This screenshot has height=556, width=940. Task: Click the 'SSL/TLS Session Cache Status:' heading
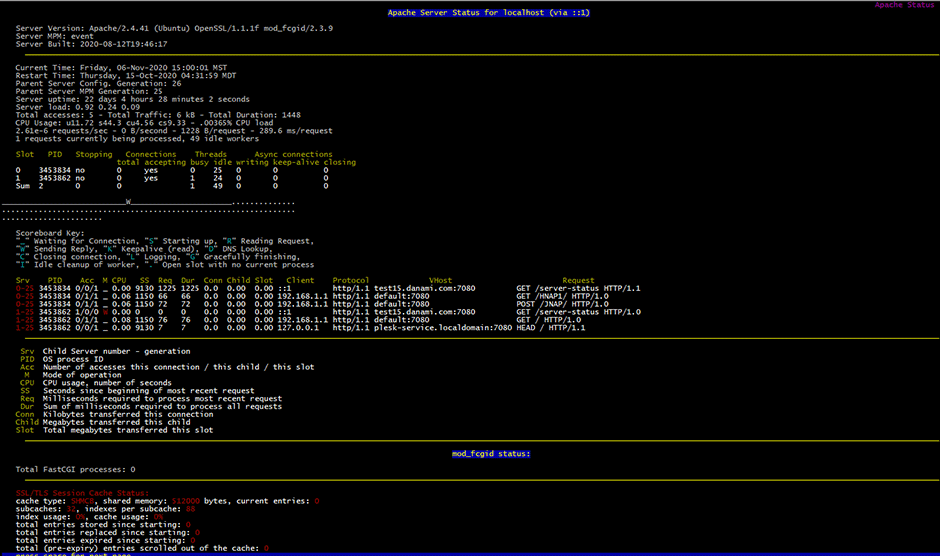(x=82, y=492)
